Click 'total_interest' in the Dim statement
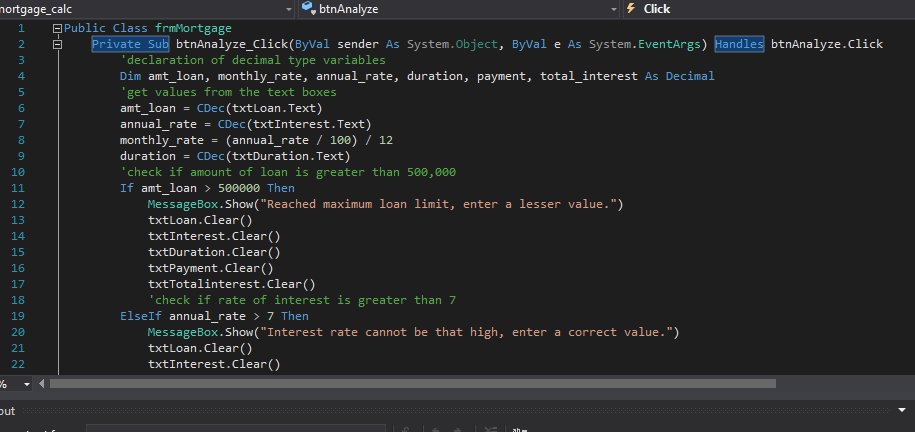The width and height of the screenshot is (915, 432). pos(589,76)
